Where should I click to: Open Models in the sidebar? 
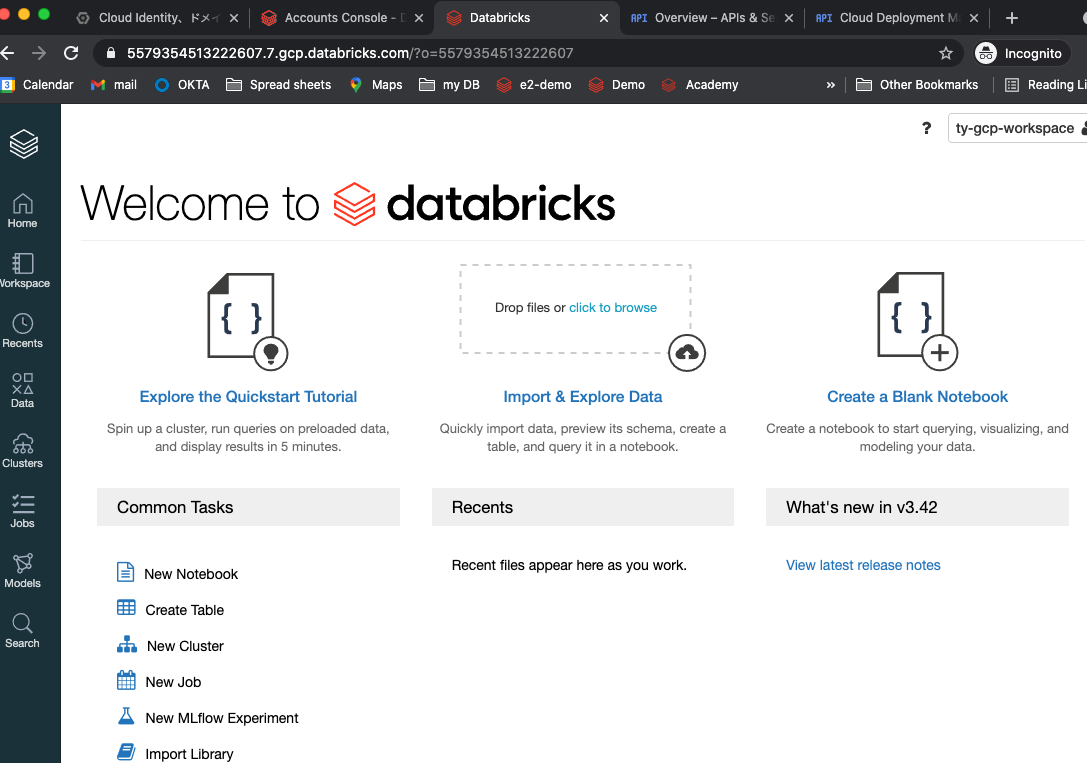[22, 570]
